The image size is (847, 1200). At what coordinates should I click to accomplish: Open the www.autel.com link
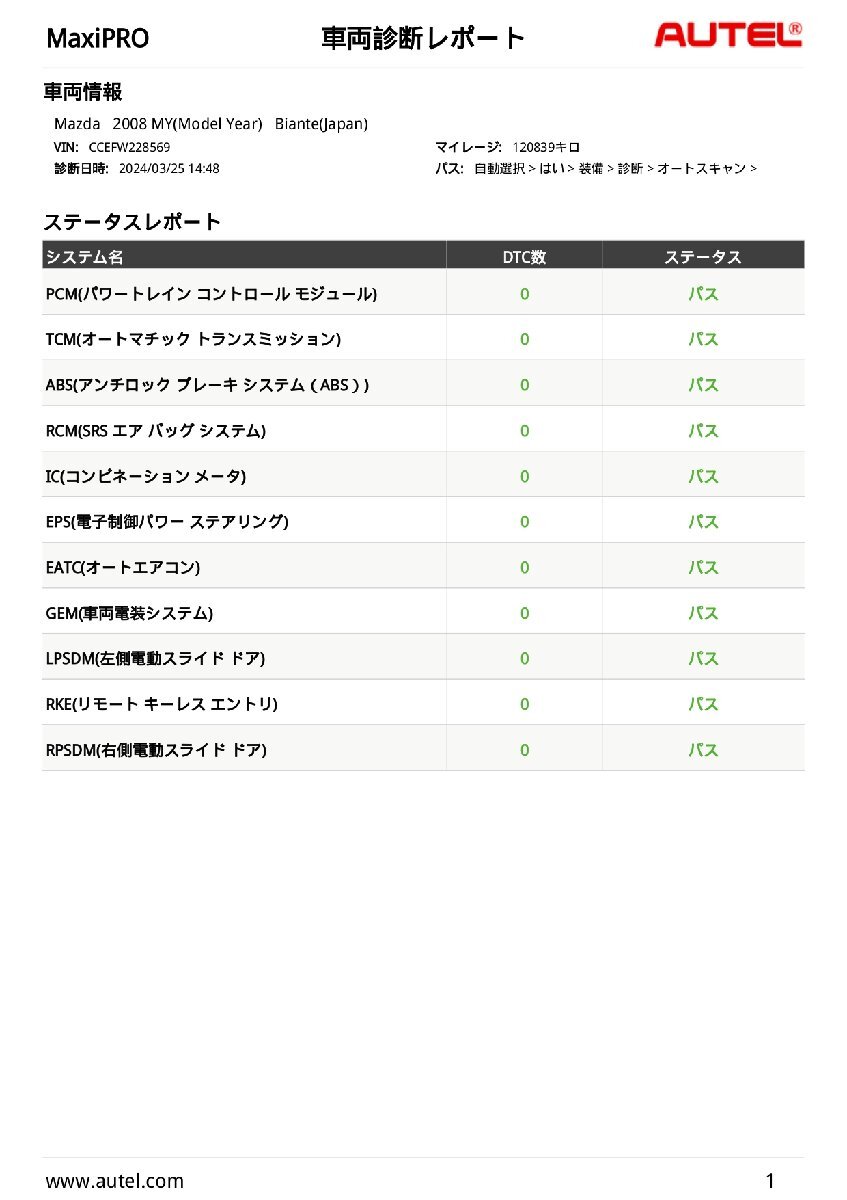(x=115, y=1181)
